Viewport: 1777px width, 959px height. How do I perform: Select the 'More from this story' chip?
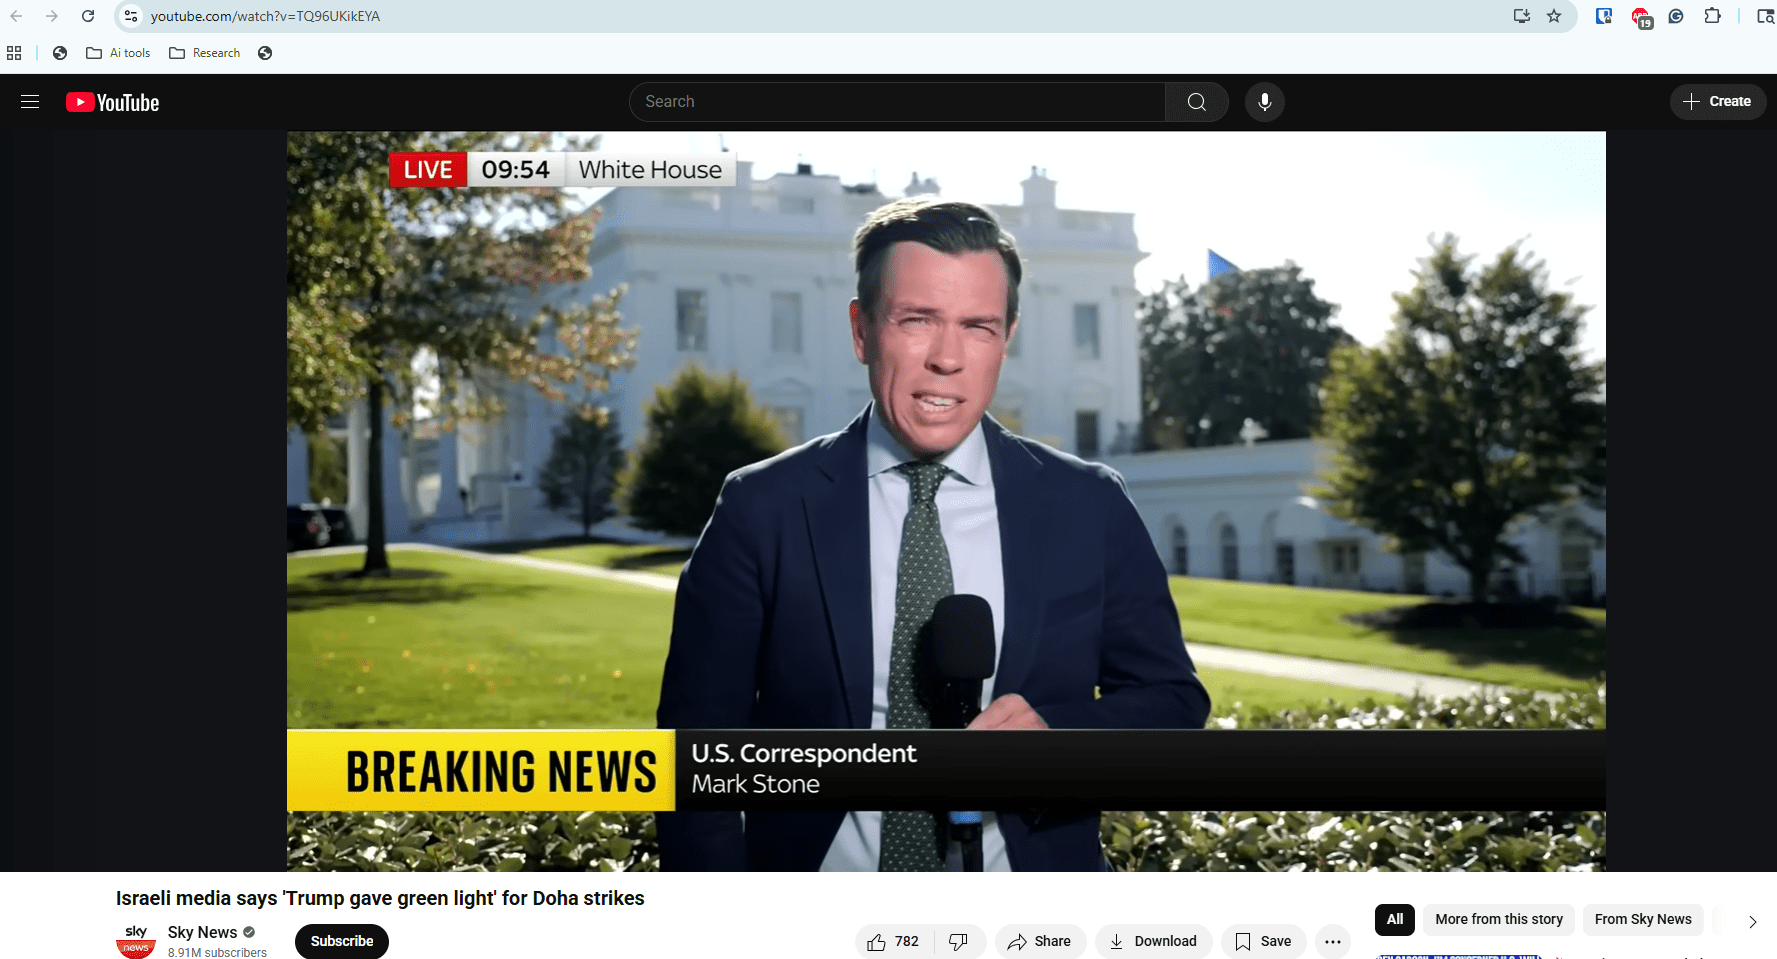click(1498, 919)
